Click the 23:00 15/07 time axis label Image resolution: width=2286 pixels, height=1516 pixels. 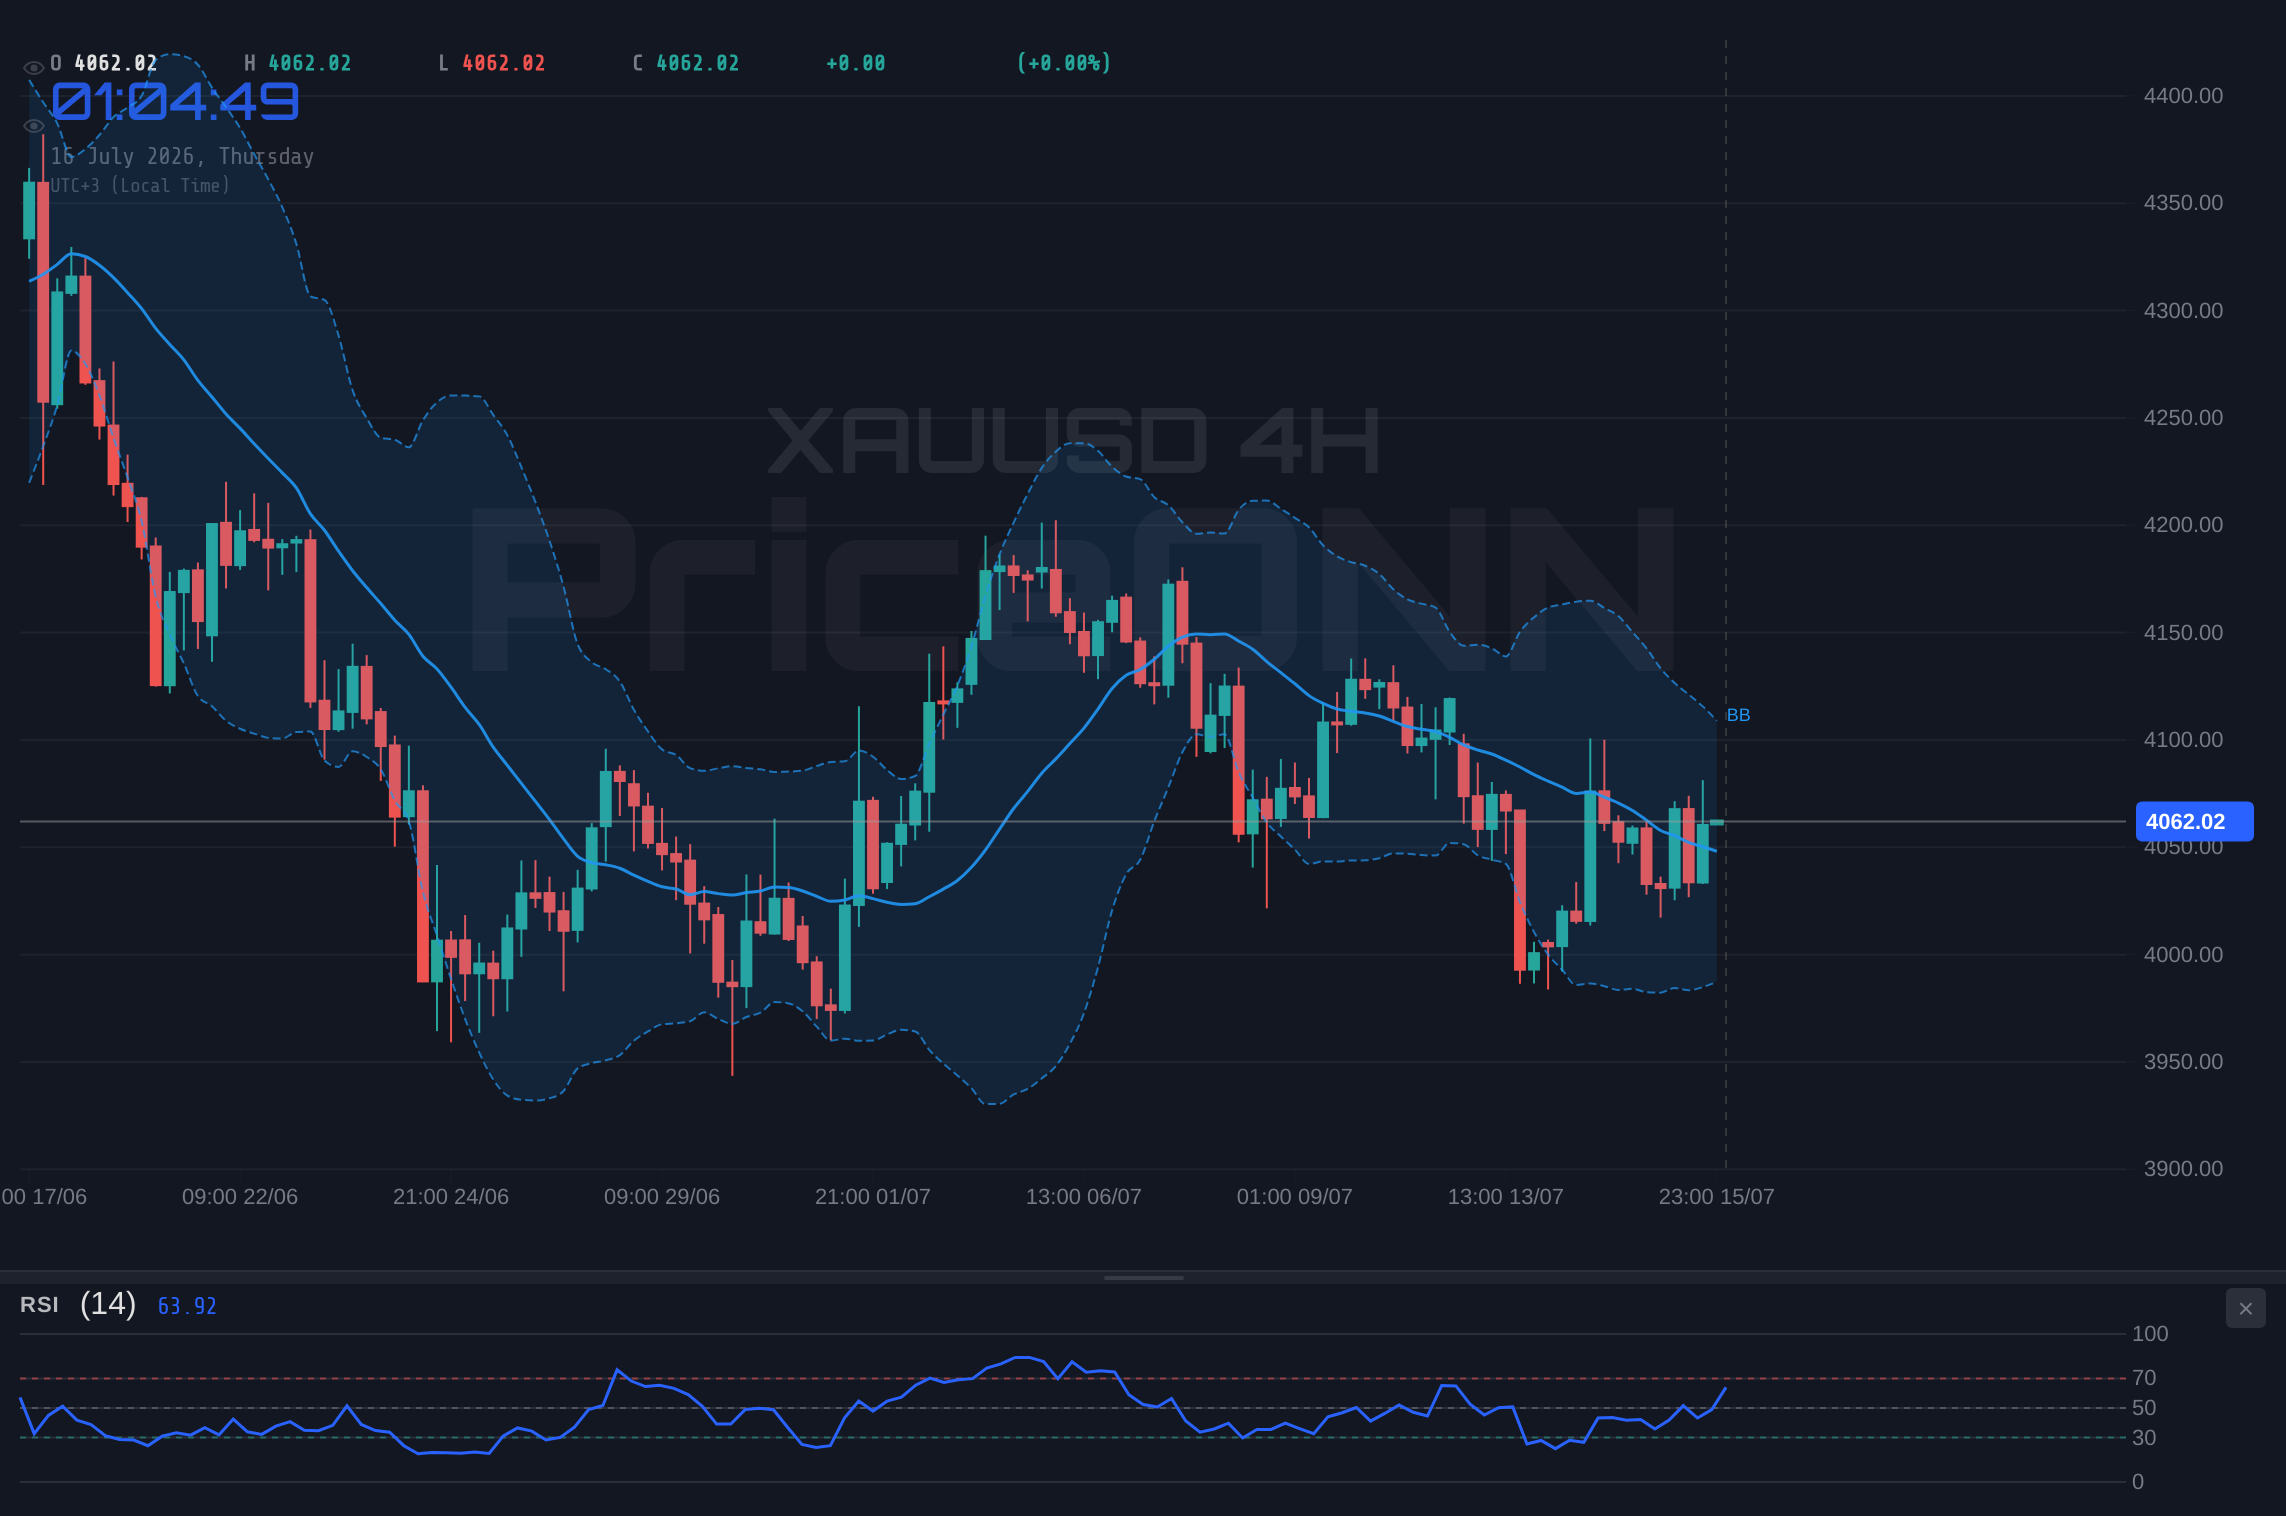[1717, 1197]
